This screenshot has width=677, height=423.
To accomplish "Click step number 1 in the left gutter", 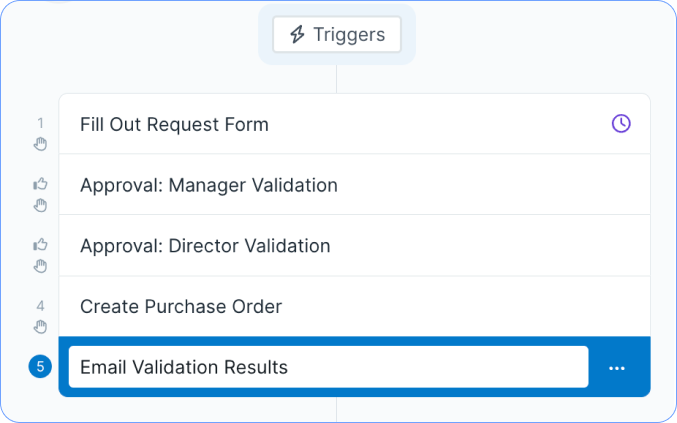I will [x=40, y=124].
